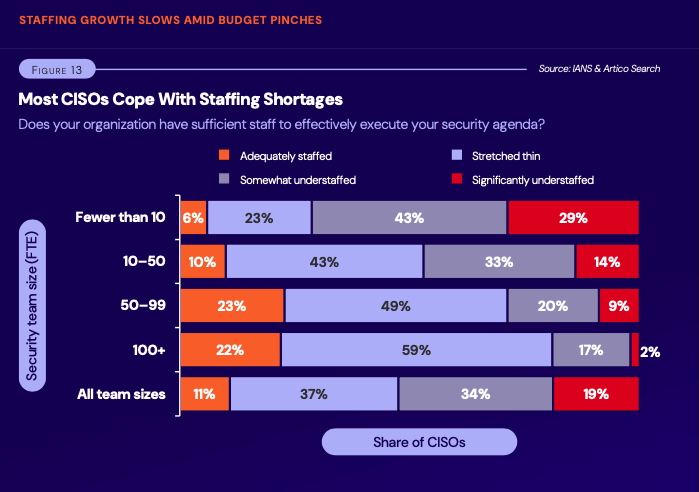
Task: Select the 29% red bar for Fewer than 10
Action: pos(573,217)
